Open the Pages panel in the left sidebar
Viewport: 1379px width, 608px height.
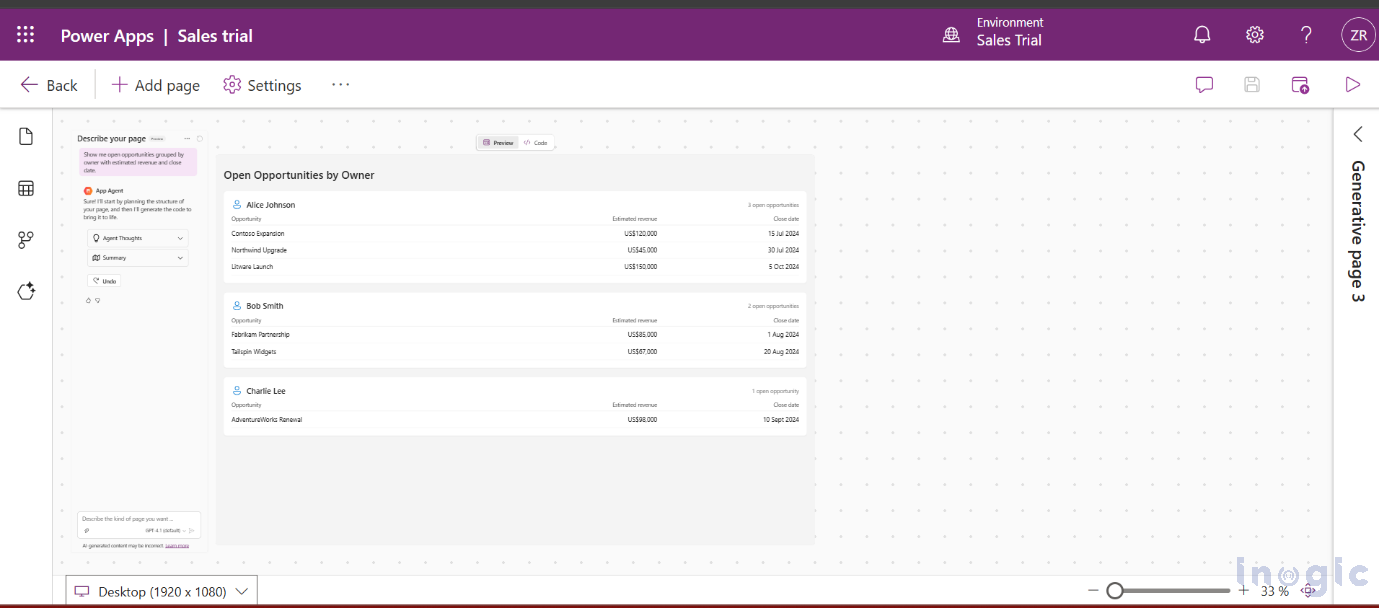[25, 135]
